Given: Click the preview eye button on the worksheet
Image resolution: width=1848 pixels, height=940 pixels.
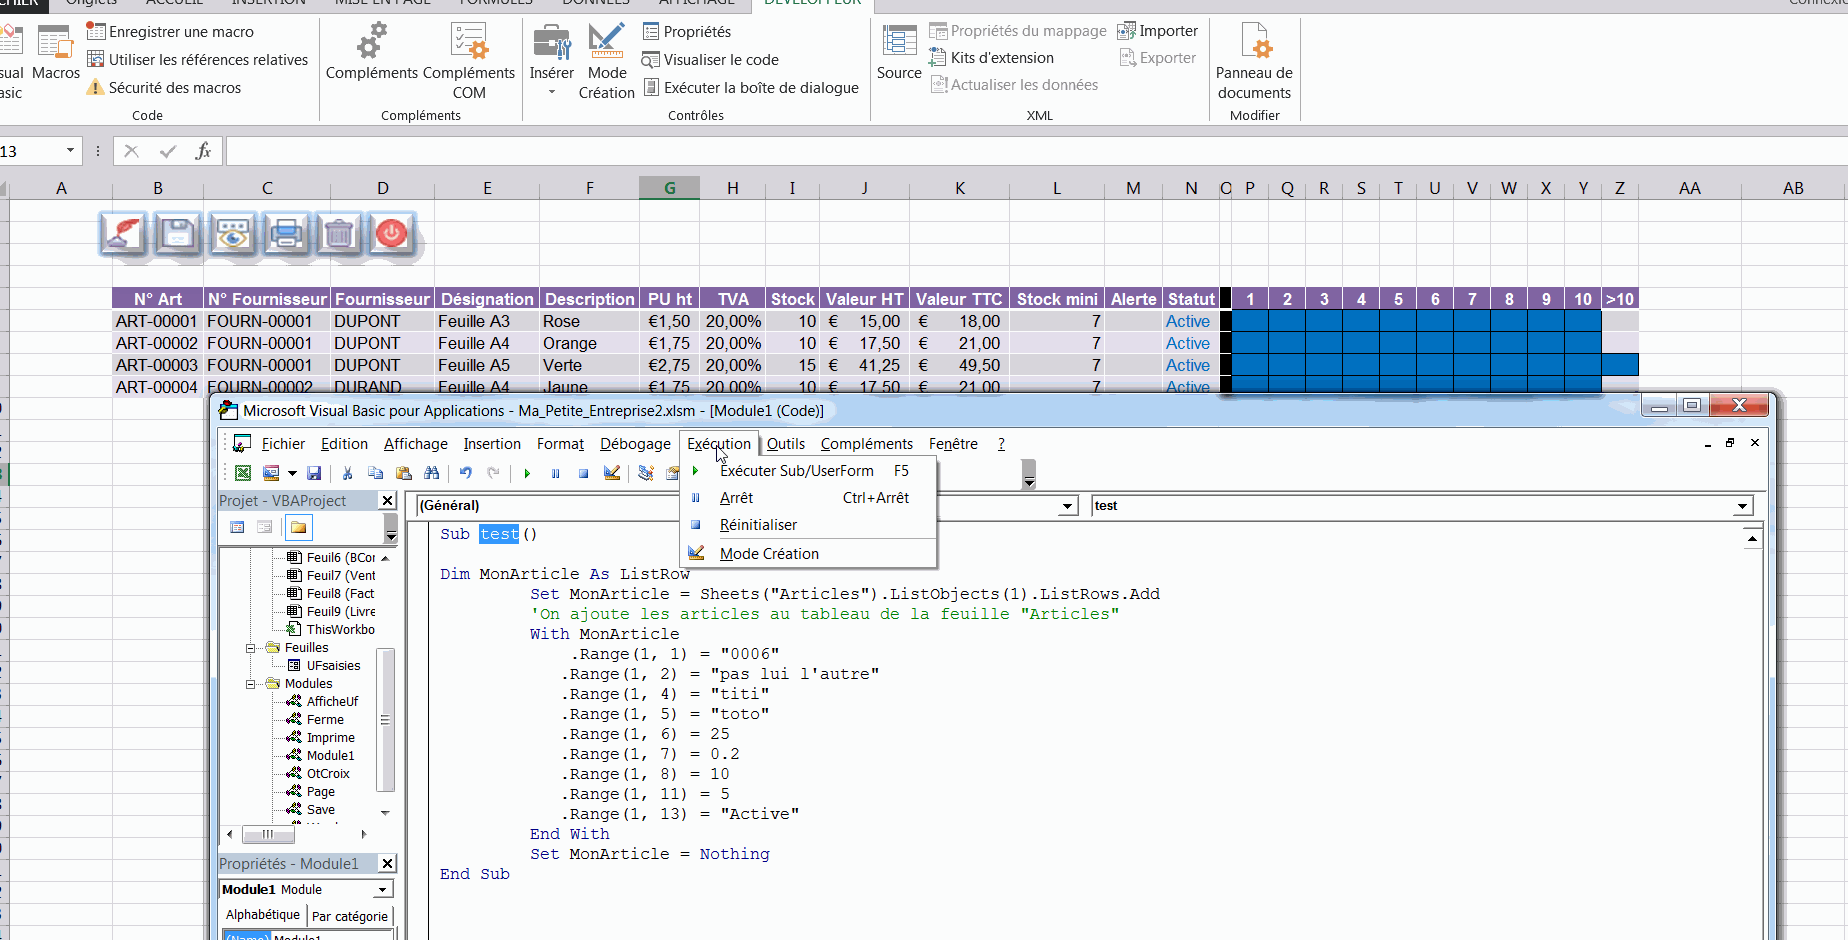Looking at the screenshot, I should pyautogui.click(x=232, y=234).
